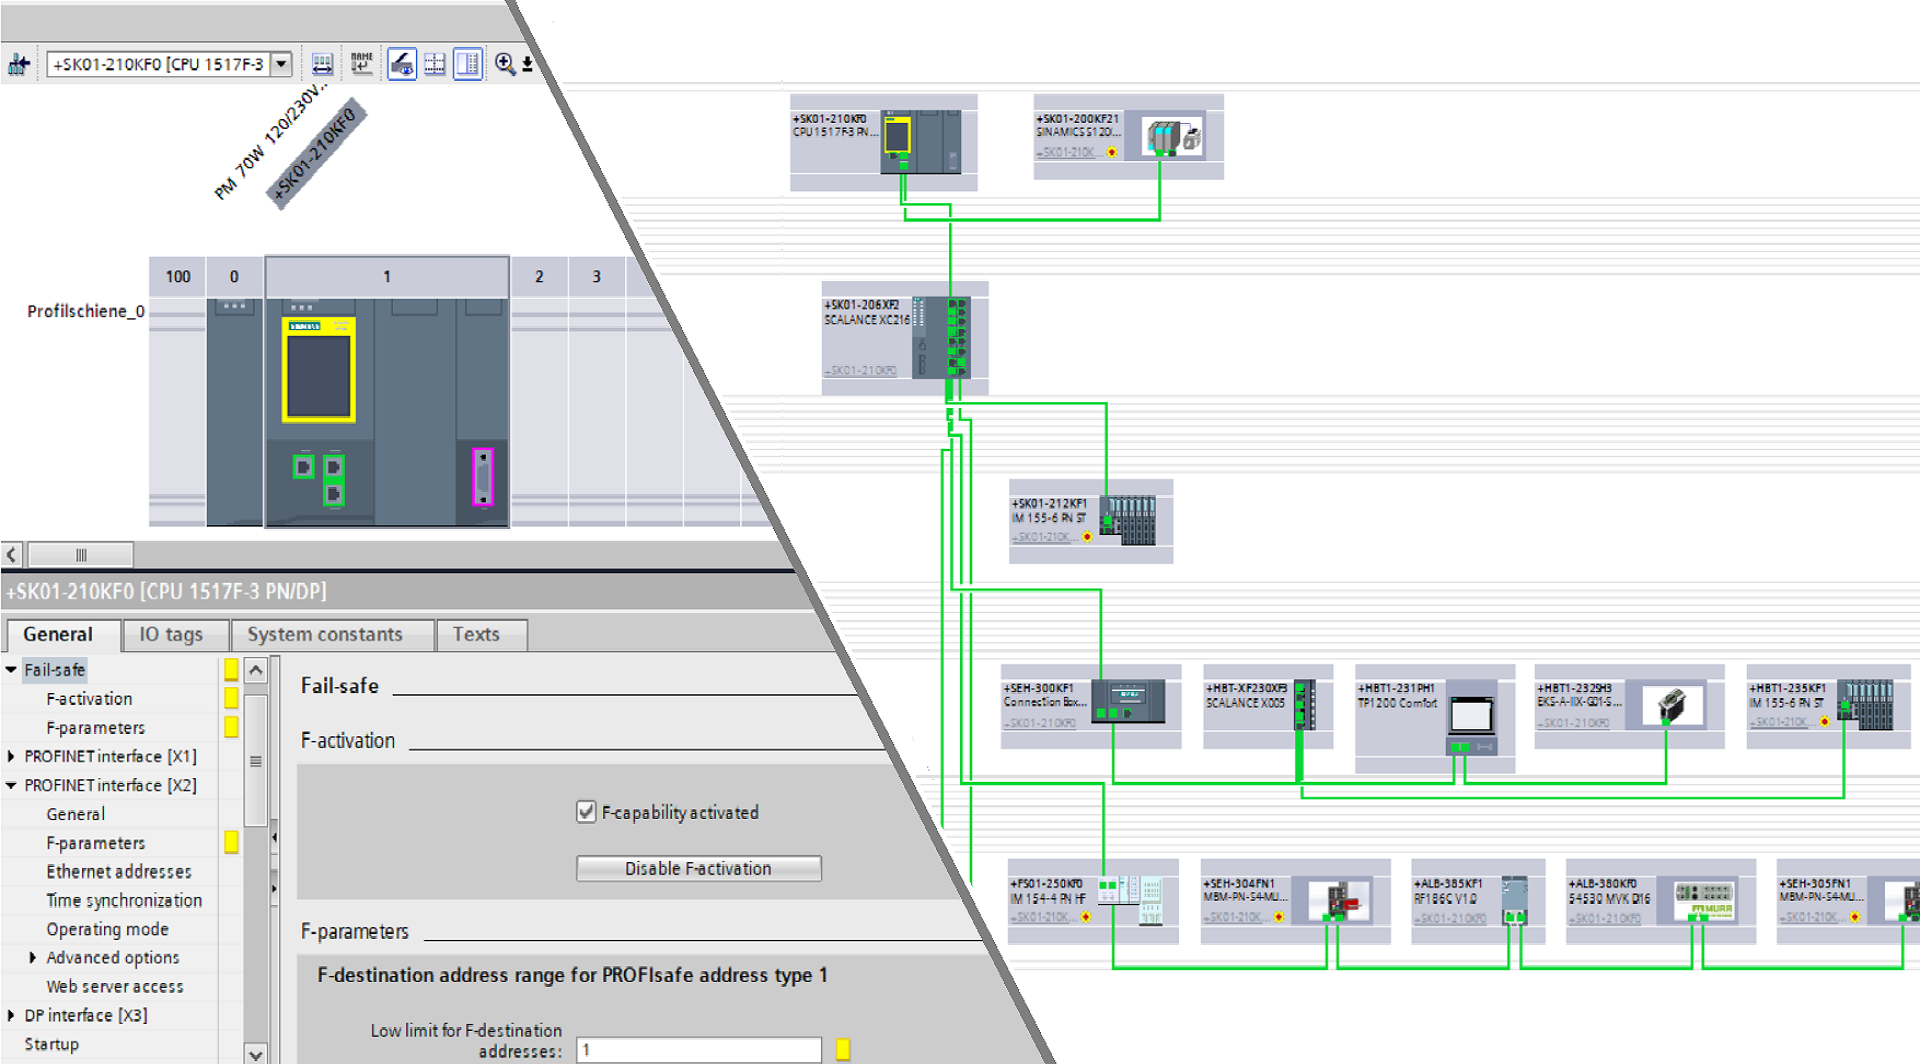Collapse the Fail-safe tree node
The height and width of the screenshot is (1064, 1920).
[x=11, y=670]
